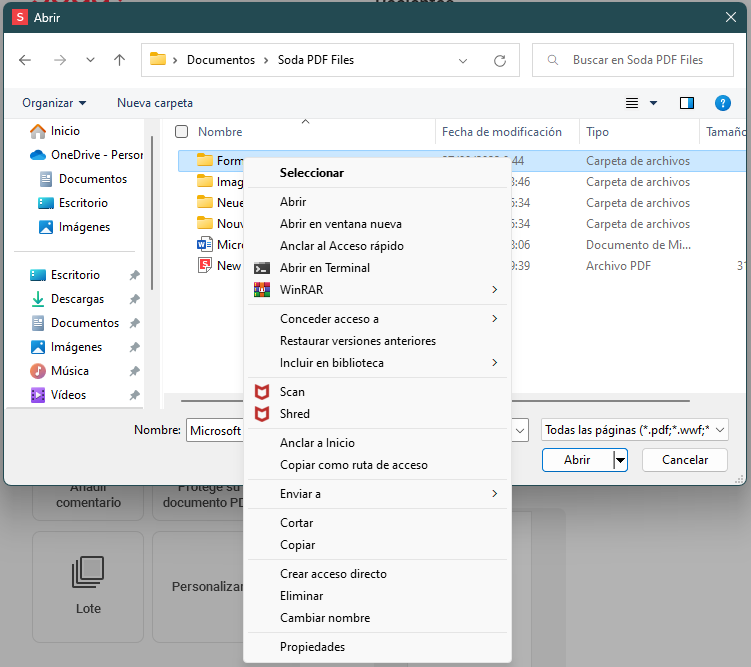Select the New PDF file icon
751x667 pixels.
click(205, 266)
